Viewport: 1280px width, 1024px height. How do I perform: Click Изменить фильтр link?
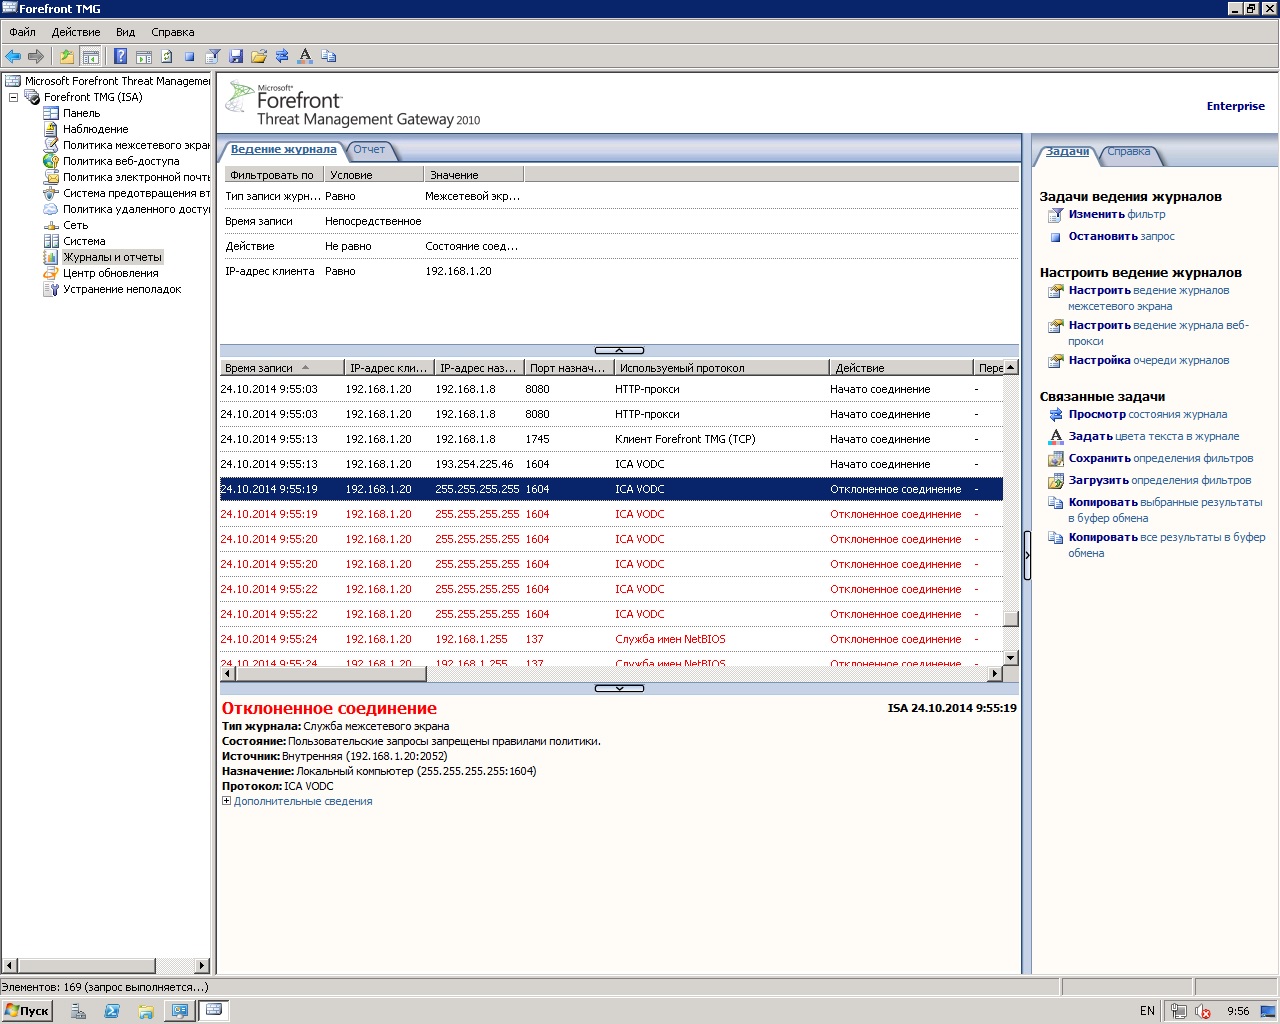point(1116,214)
